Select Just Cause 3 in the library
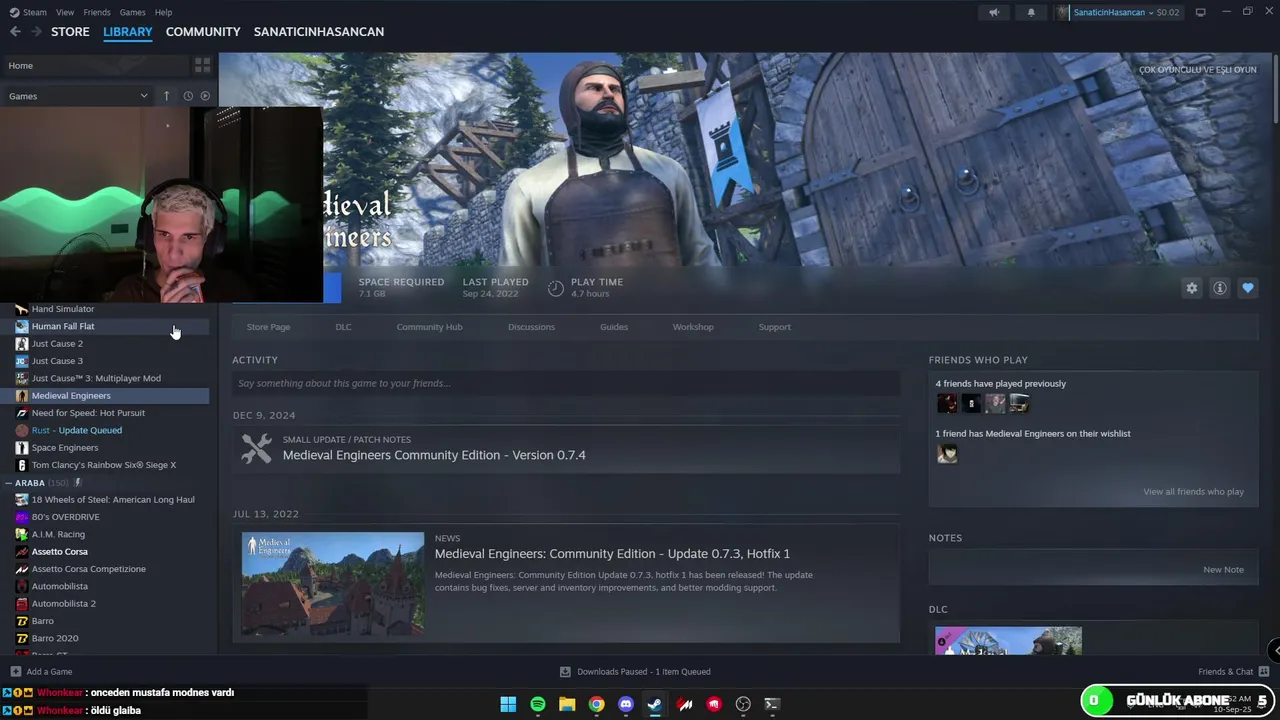The width and height of the screenshot is (1280, 720). [x=57, y=361]
